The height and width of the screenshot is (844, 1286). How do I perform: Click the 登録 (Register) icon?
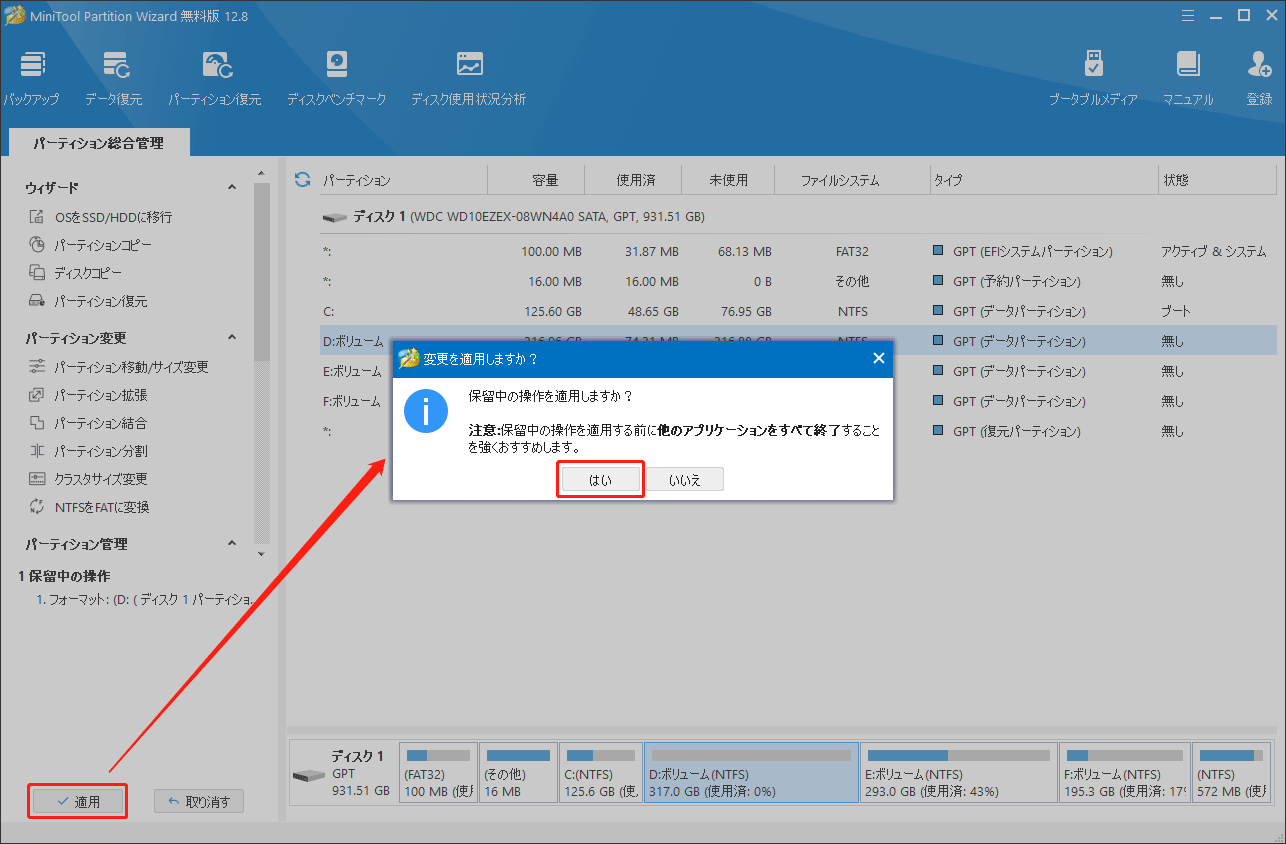[1259, 78]
